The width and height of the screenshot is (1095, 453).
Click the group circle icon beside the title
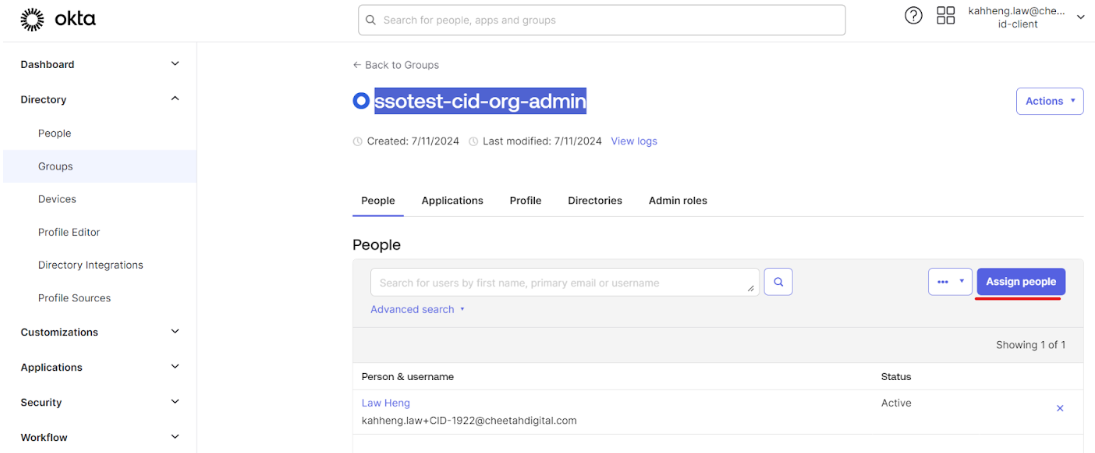tap(361, 101)
